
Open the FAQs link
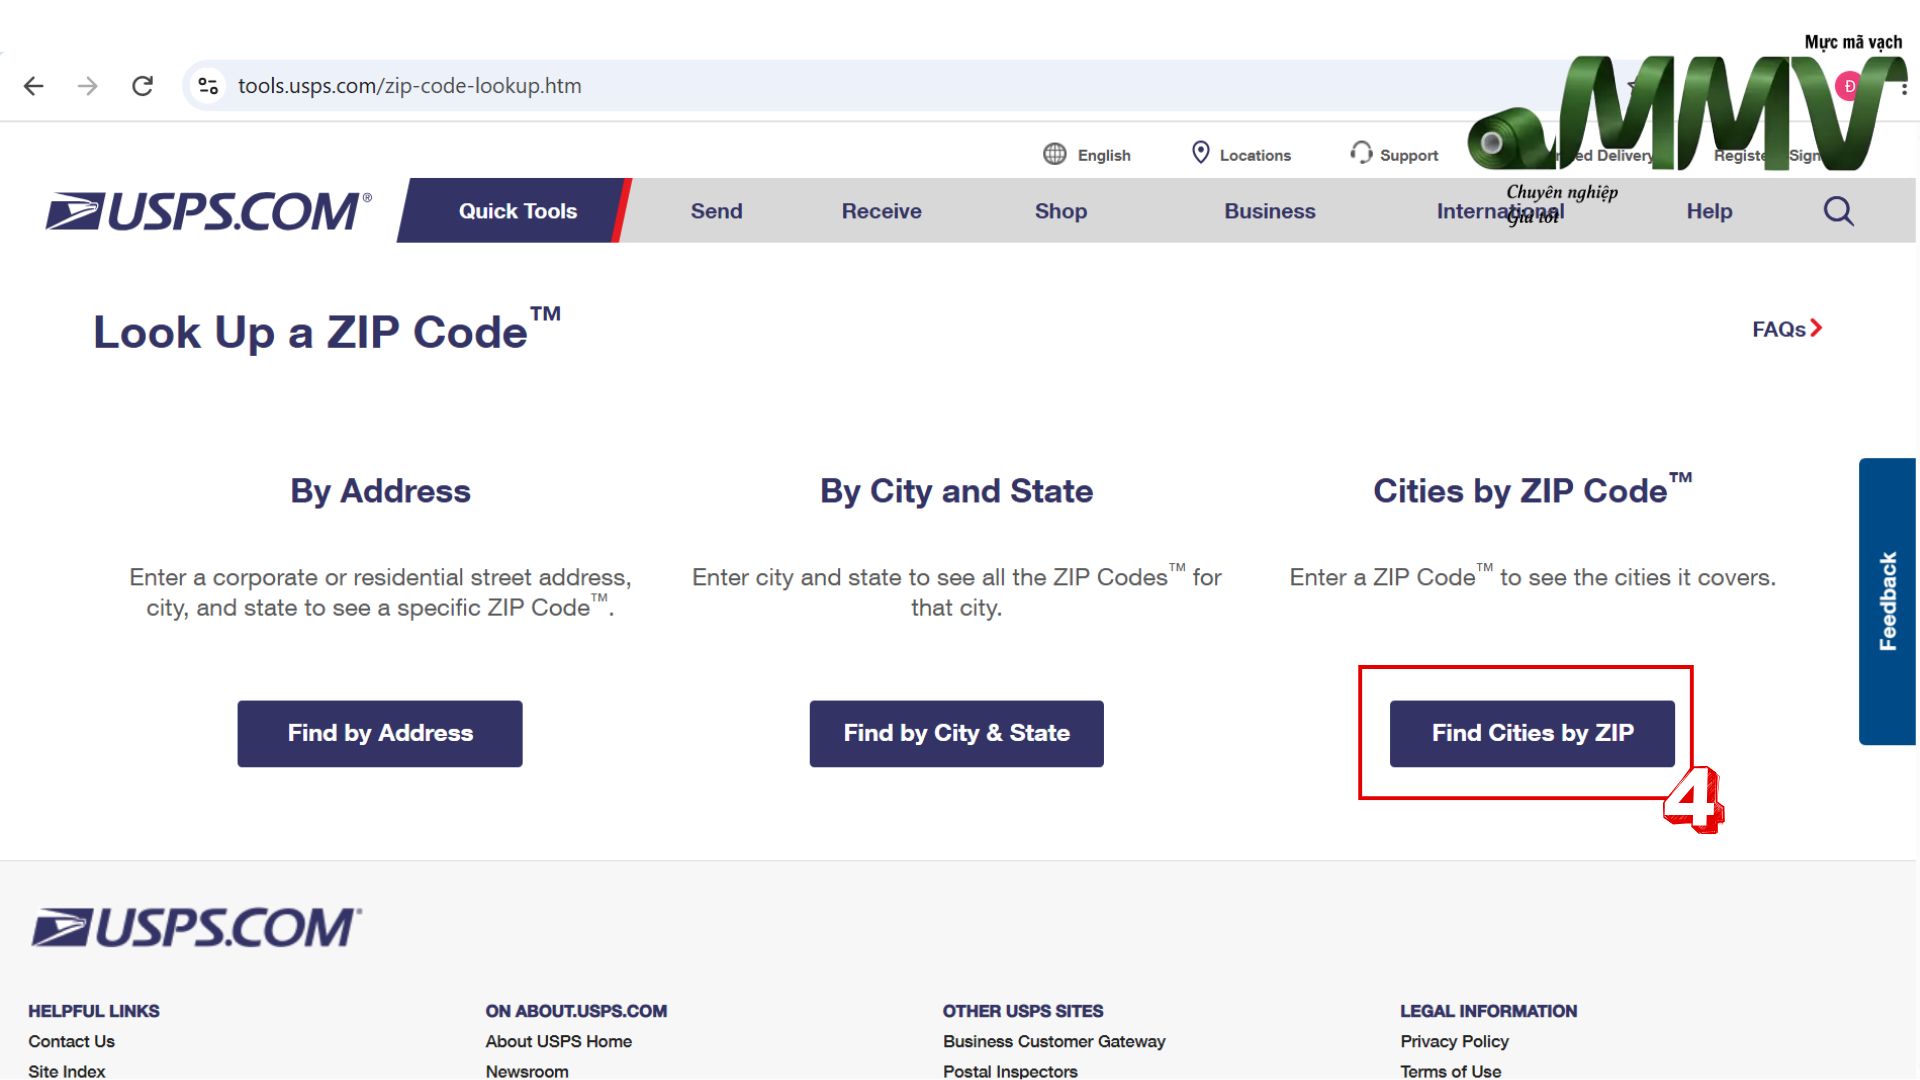pyautogui.click(x=1787, y=329)
